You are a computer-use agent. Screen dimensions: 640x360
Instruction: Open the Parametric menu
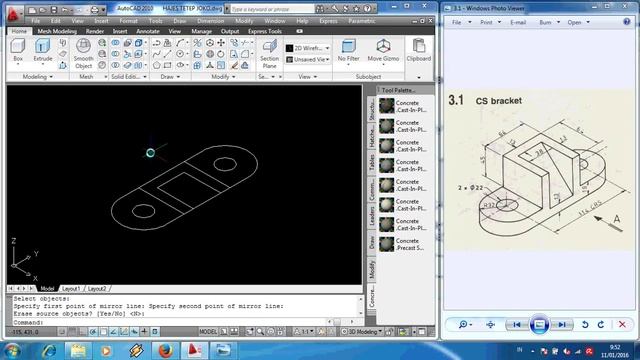coord(362,21)
